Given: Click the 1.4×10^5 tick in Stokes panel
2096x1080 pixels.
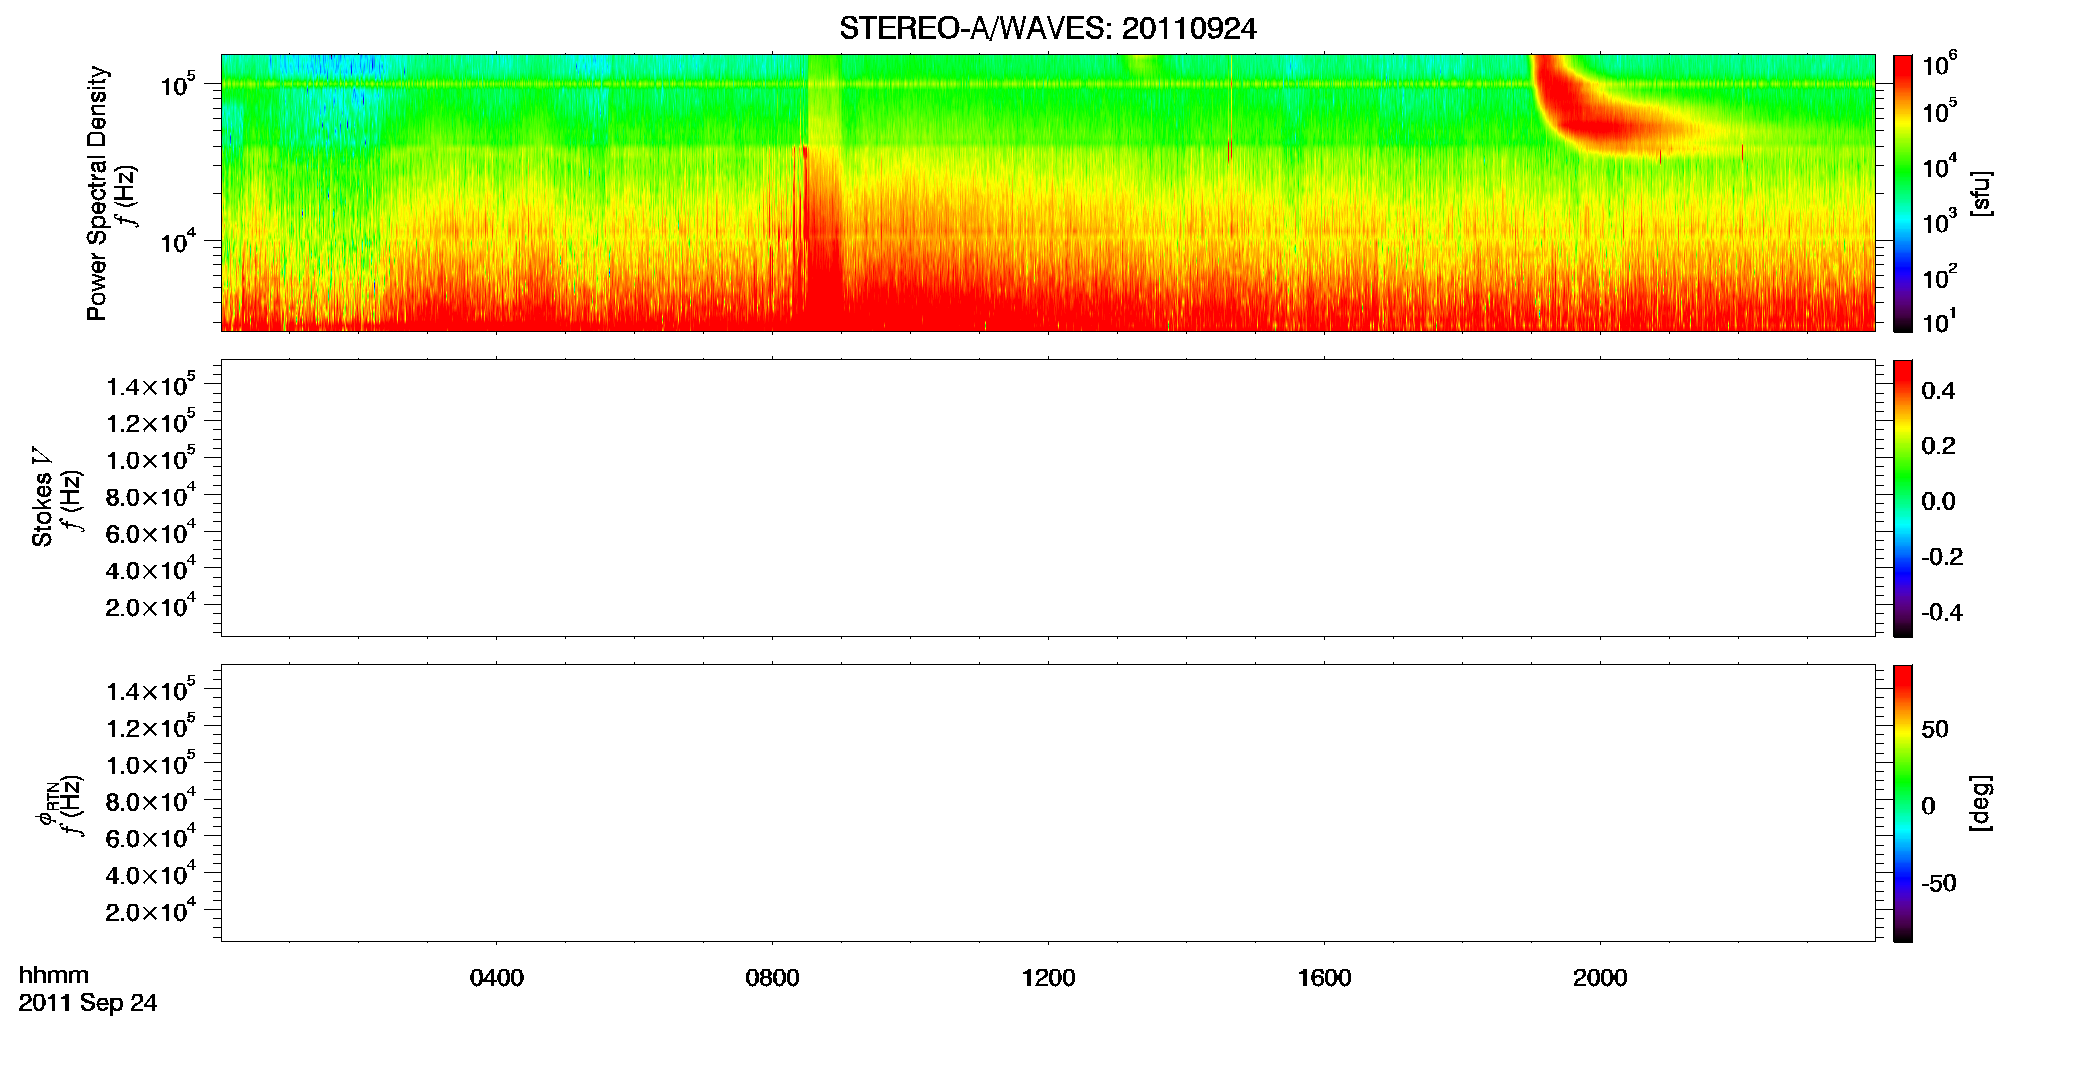Looking at the screenshot, I should click(150, 385).
